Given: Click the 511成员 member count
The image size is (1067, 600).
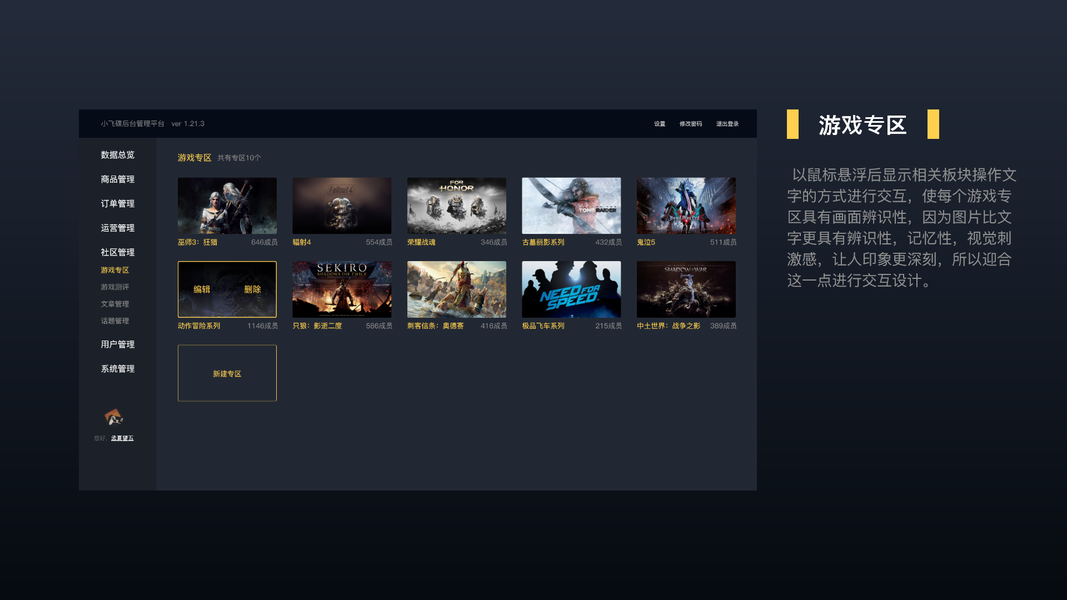Looking at the screenshot, I should [723, 242].
